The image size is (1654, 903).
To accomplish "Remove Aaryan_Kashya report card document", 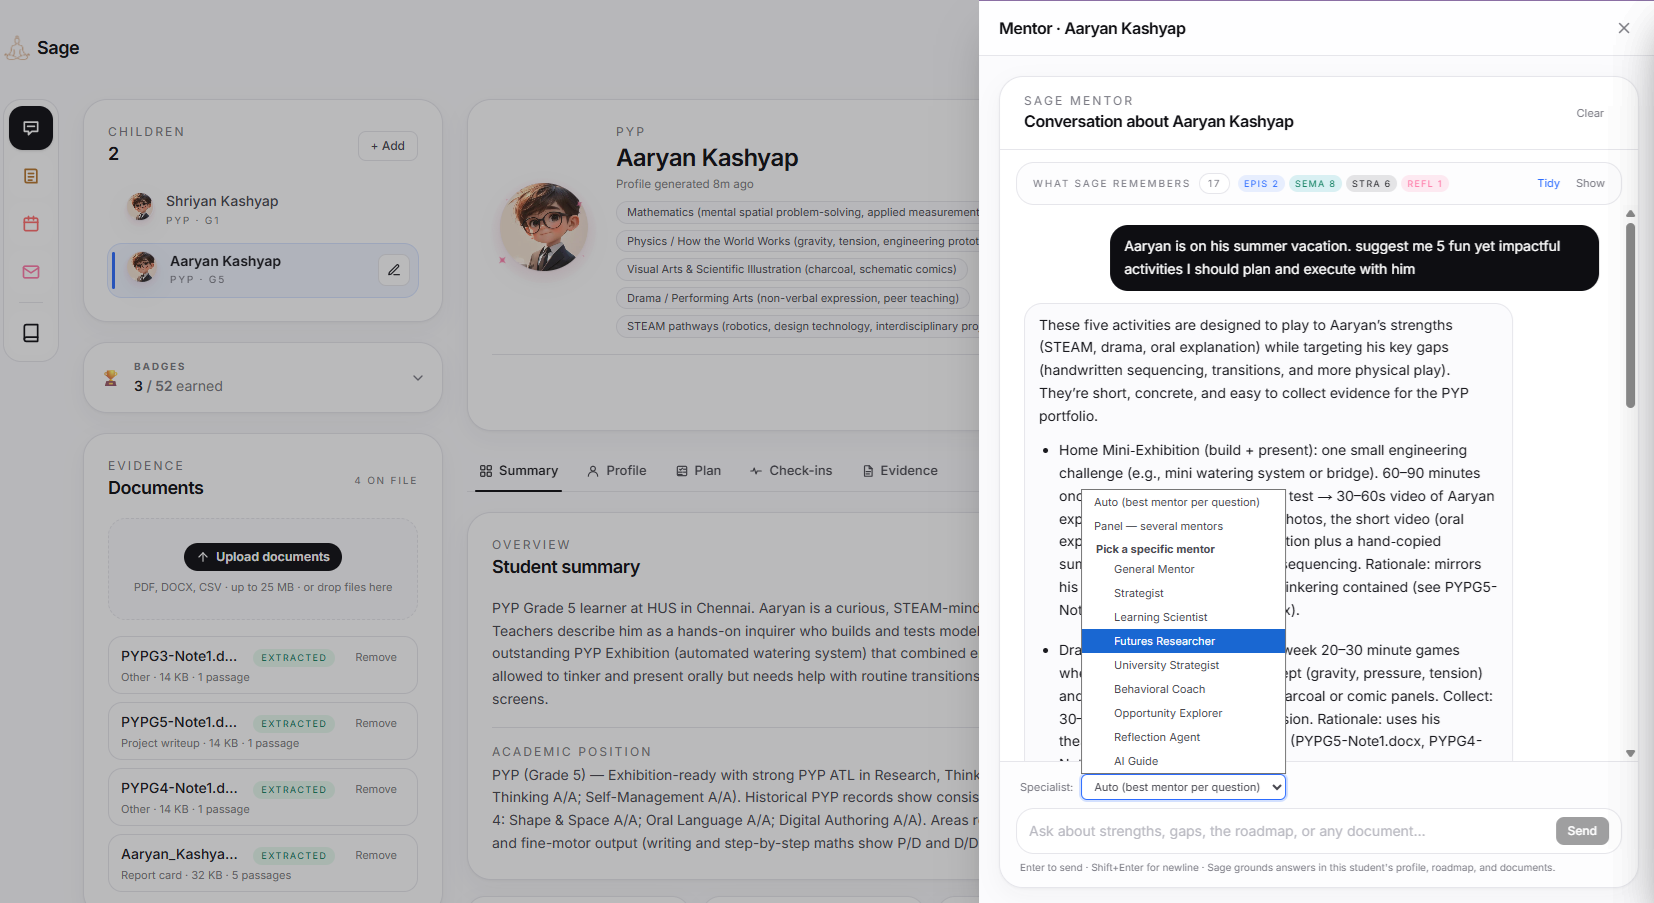I will pyautogui.click(x=376, y=856).
